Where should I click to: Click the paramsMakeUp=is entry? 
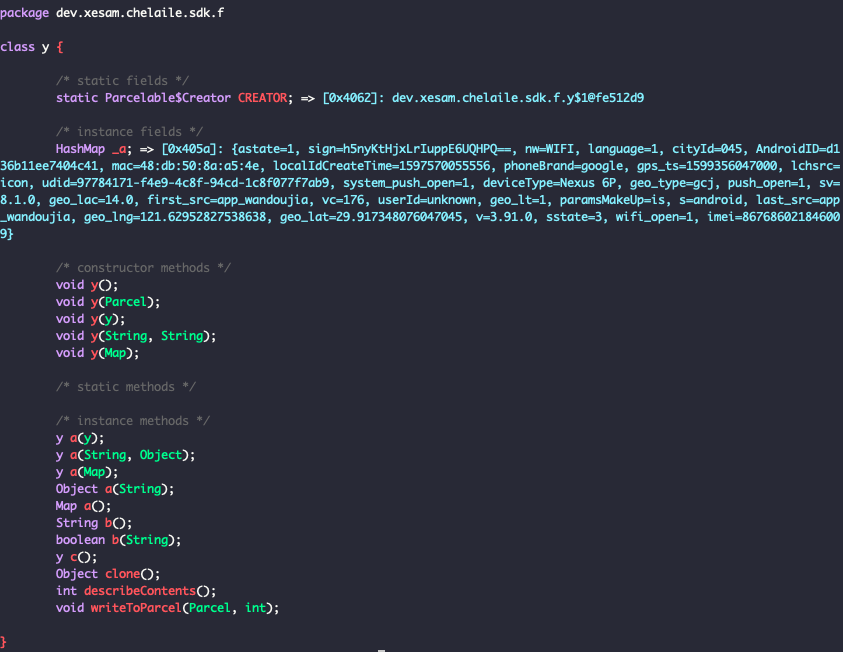click(612, 200)
